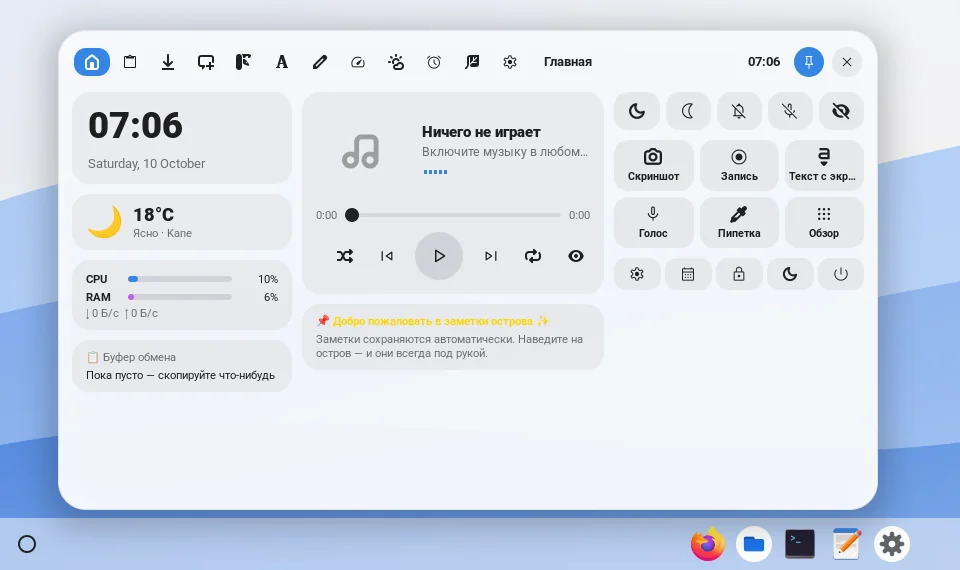This screenshot has width=960, height=570.
Task: Open the alarm clock tab
Action: pos(434,62)
